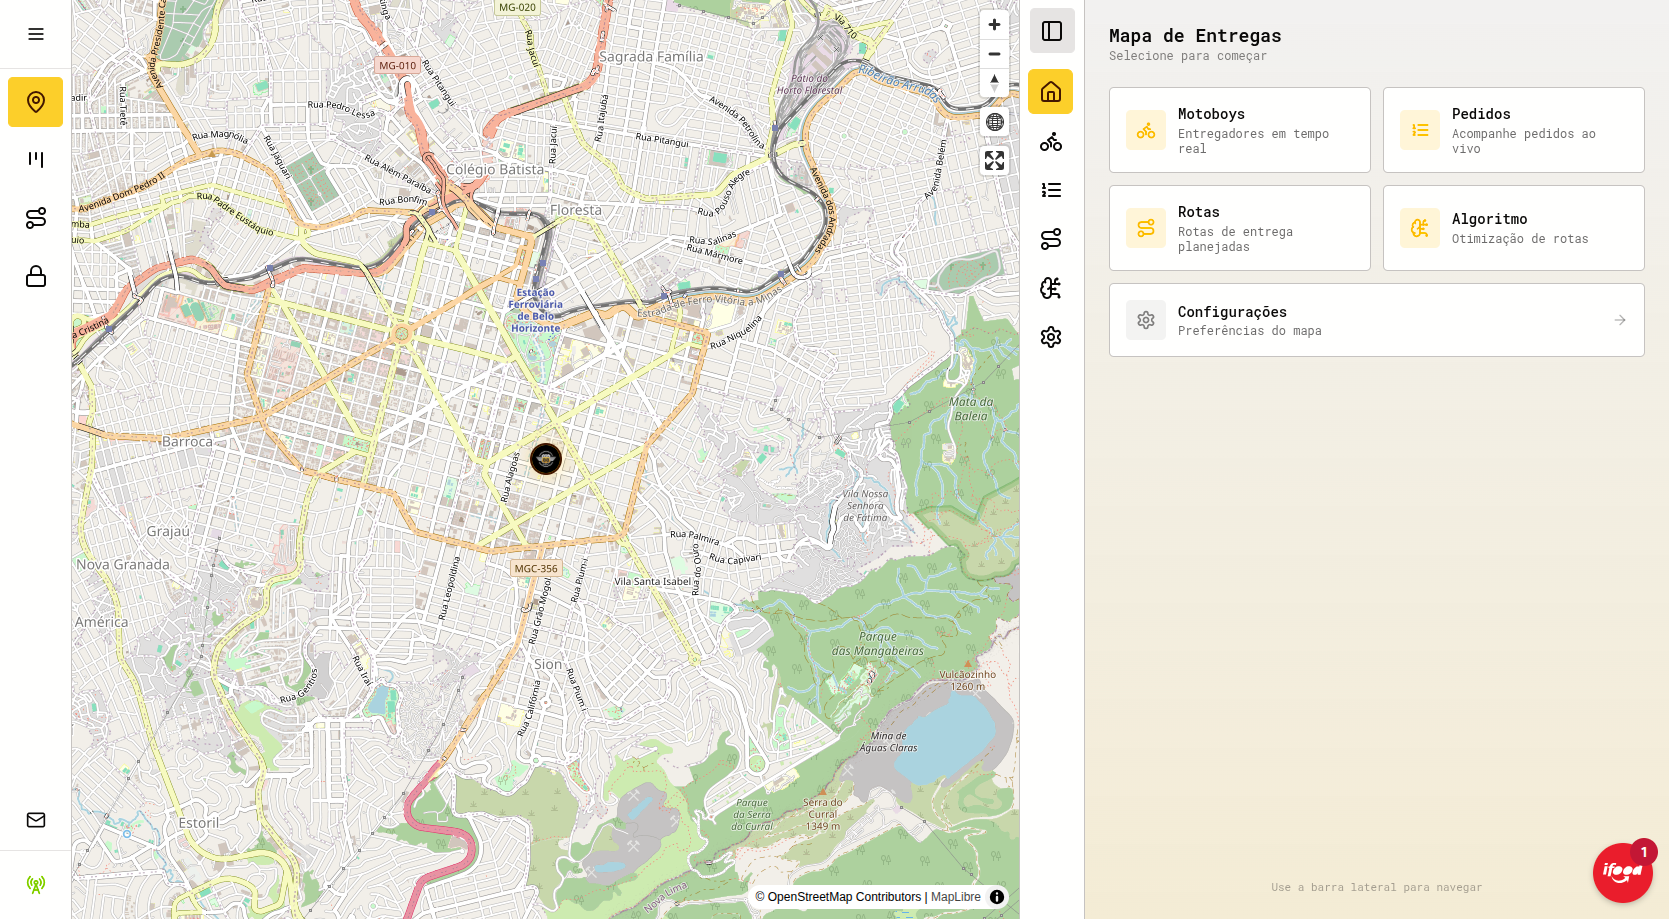Viewport: 1669px width, 919px height.
Task: Click the Rotas card route icon
Action: coord(1146,228)
